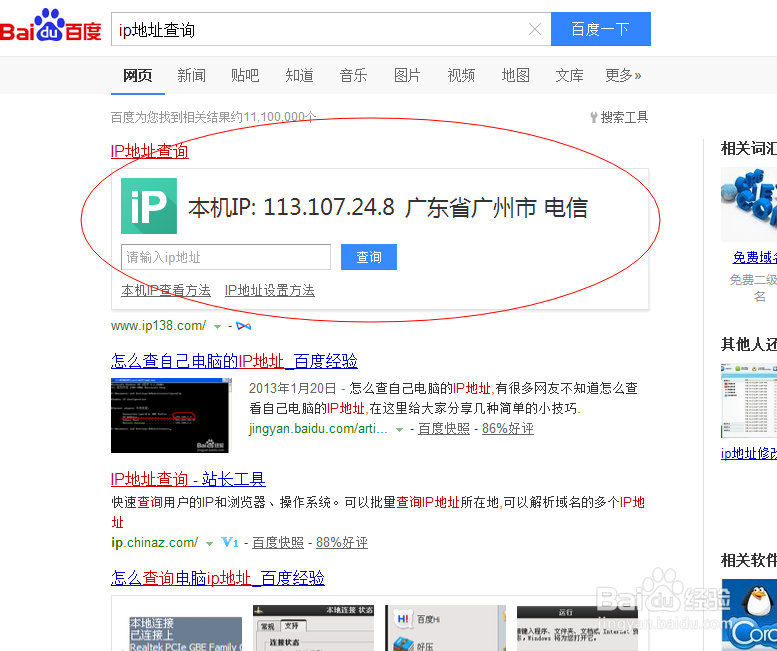Click the command prompt thumbnail image
The height and width of the screenshot is (651, 777).
[x=171, y=415]
